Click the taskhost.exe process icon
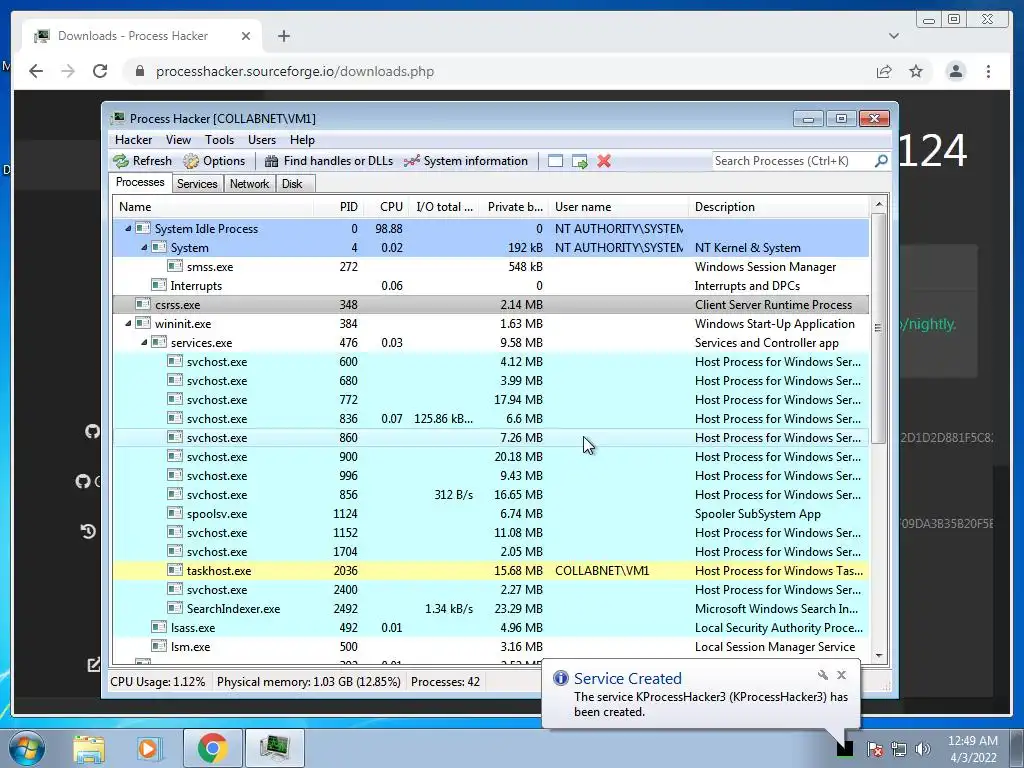The image size is (1024, 768). pyautogui.click(x=174, y=570)
